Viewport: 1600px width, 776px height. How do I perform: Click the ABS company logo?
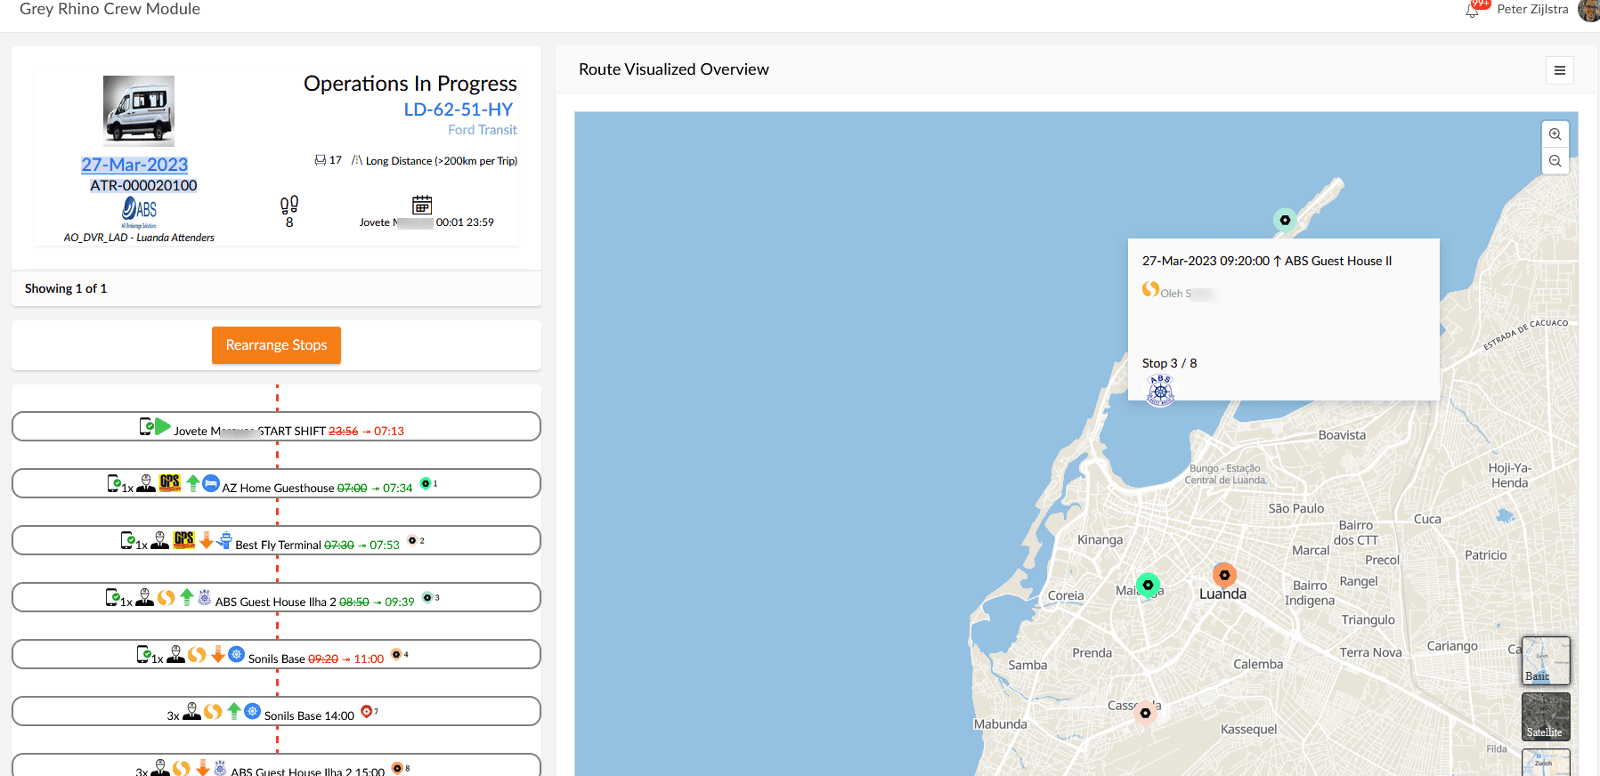coord(139,210)
